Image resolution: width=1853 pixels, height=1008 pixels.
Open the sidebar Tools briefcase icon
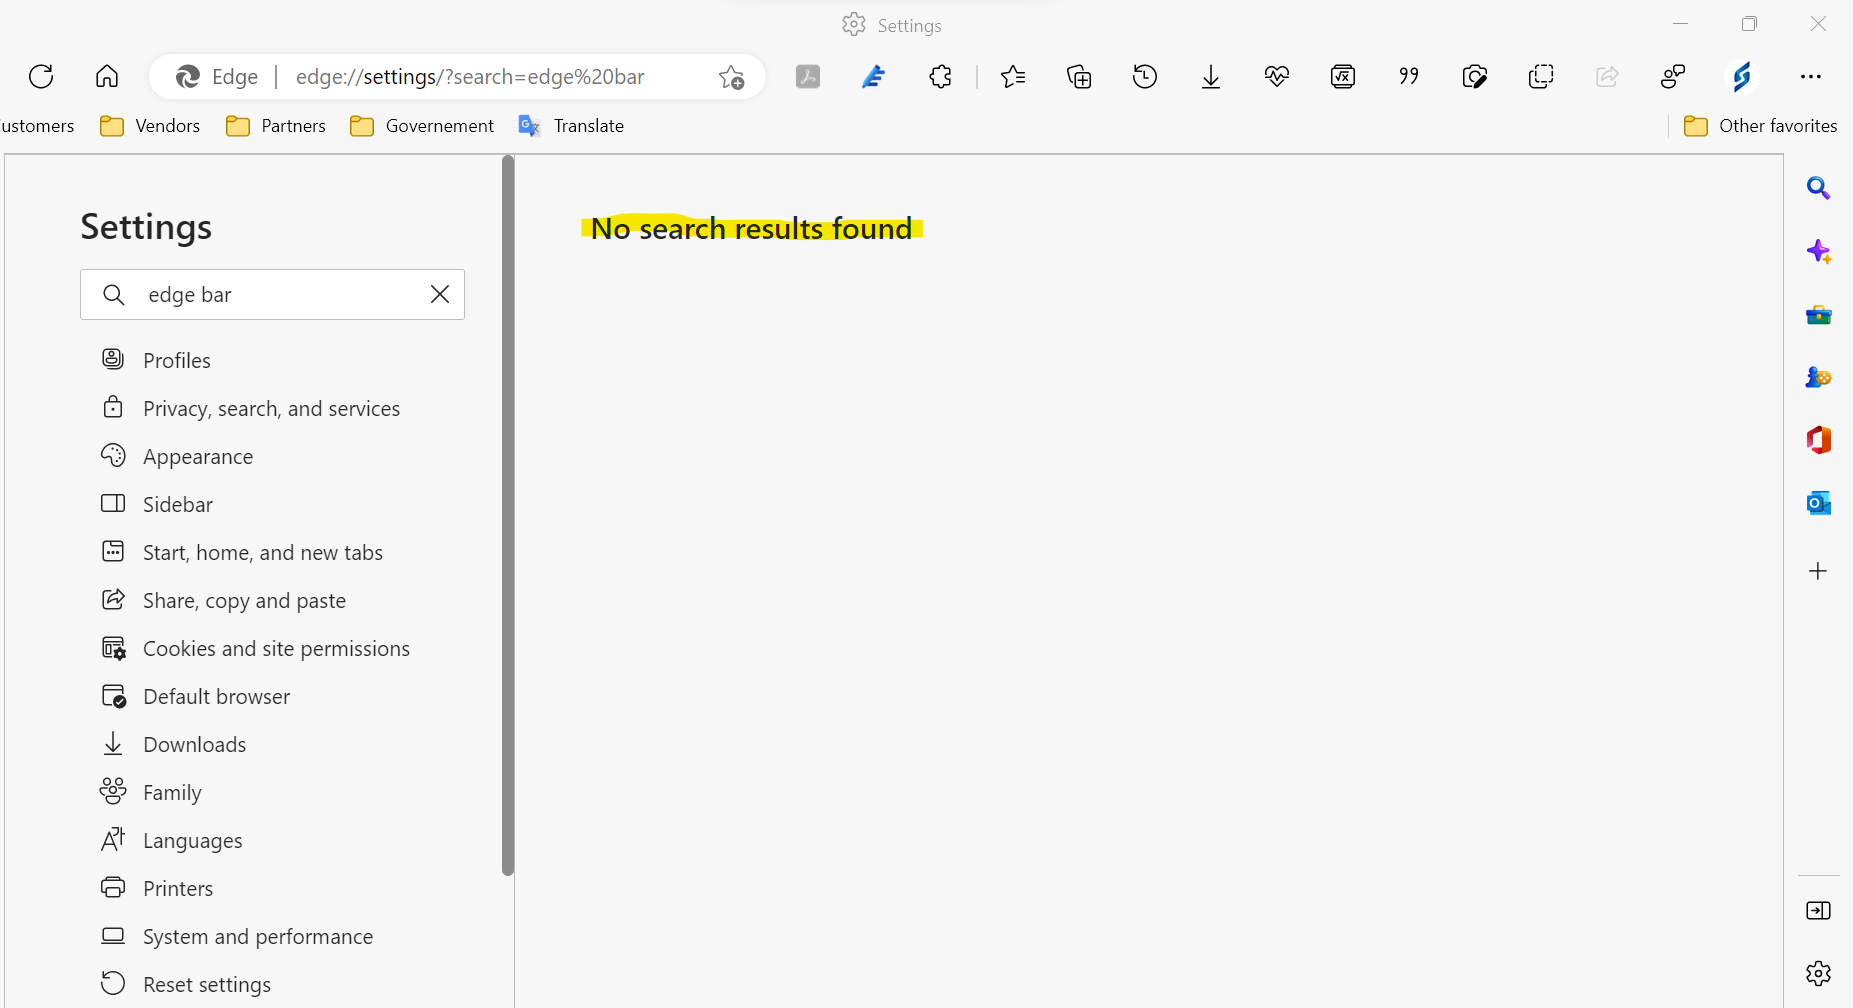click(1819, 314)
